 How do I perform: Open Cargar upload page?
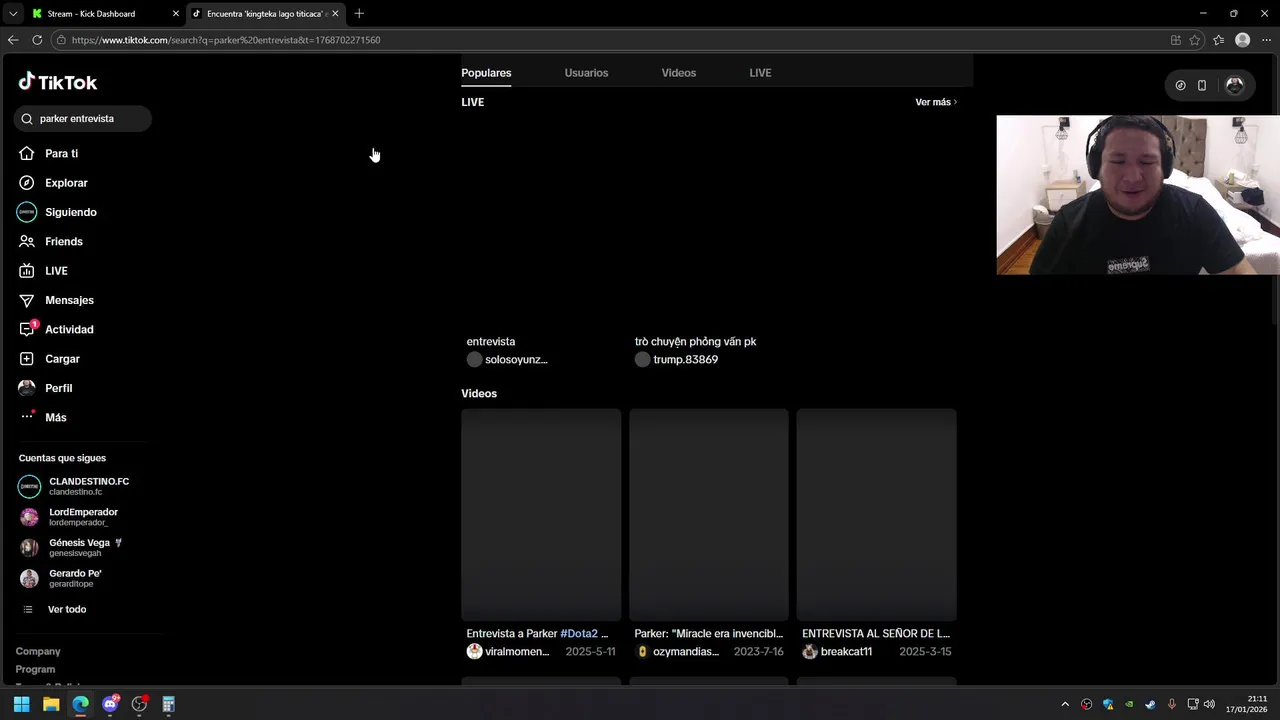pyautogui.click(x=49, y=359)
